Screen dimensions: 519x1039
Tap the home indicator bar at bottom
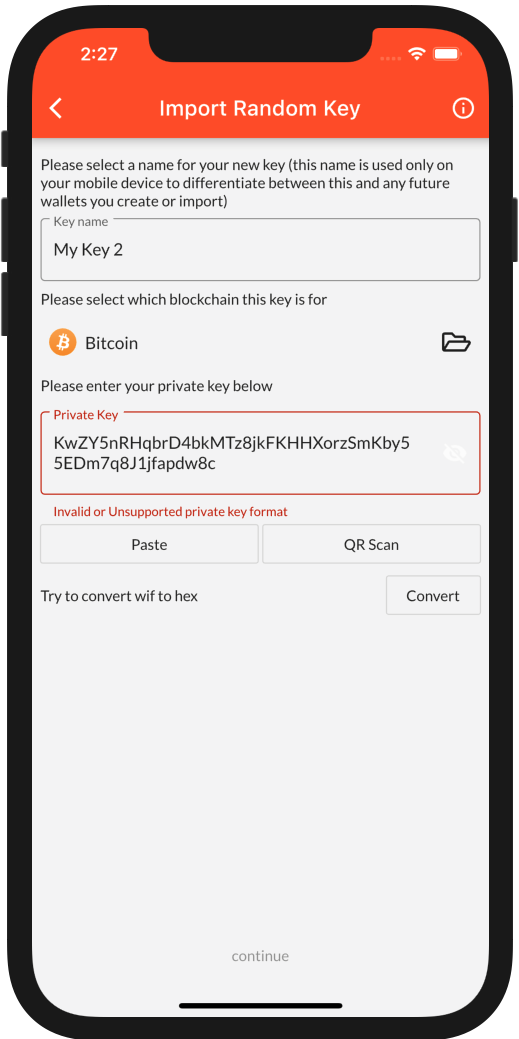(x=260, y=1006)
